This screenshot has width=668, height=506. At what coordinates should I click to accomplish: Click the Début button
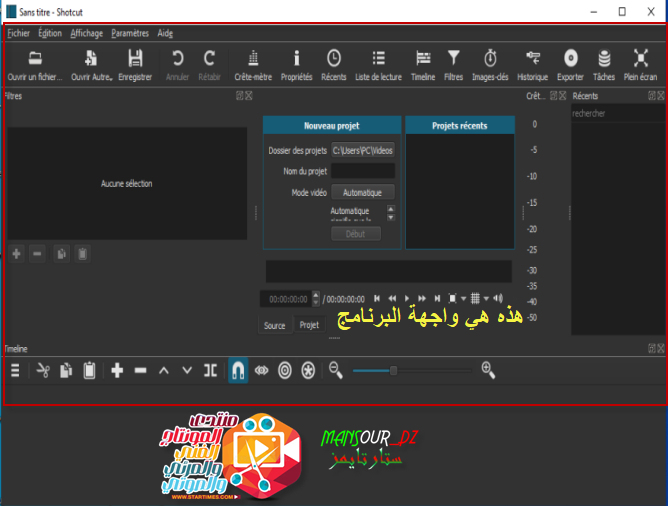point(356,234)
